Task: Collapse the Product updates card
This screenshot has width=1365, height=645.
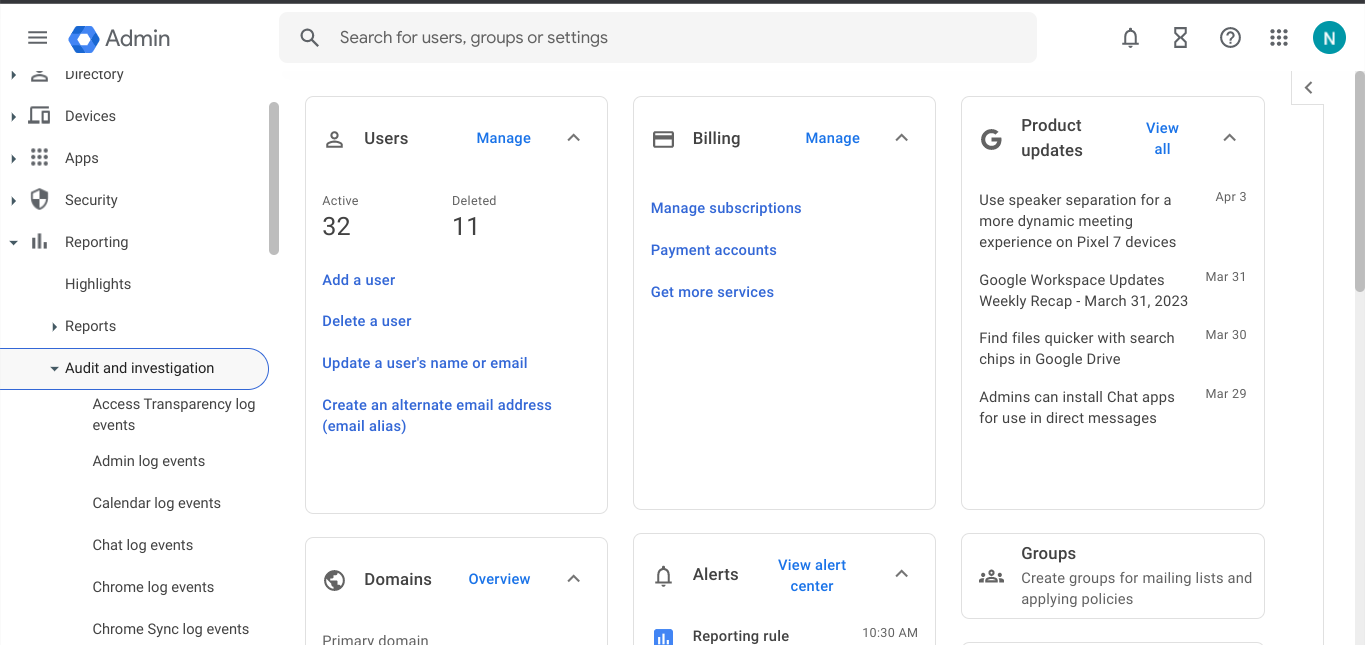Action: point(1230,138)
